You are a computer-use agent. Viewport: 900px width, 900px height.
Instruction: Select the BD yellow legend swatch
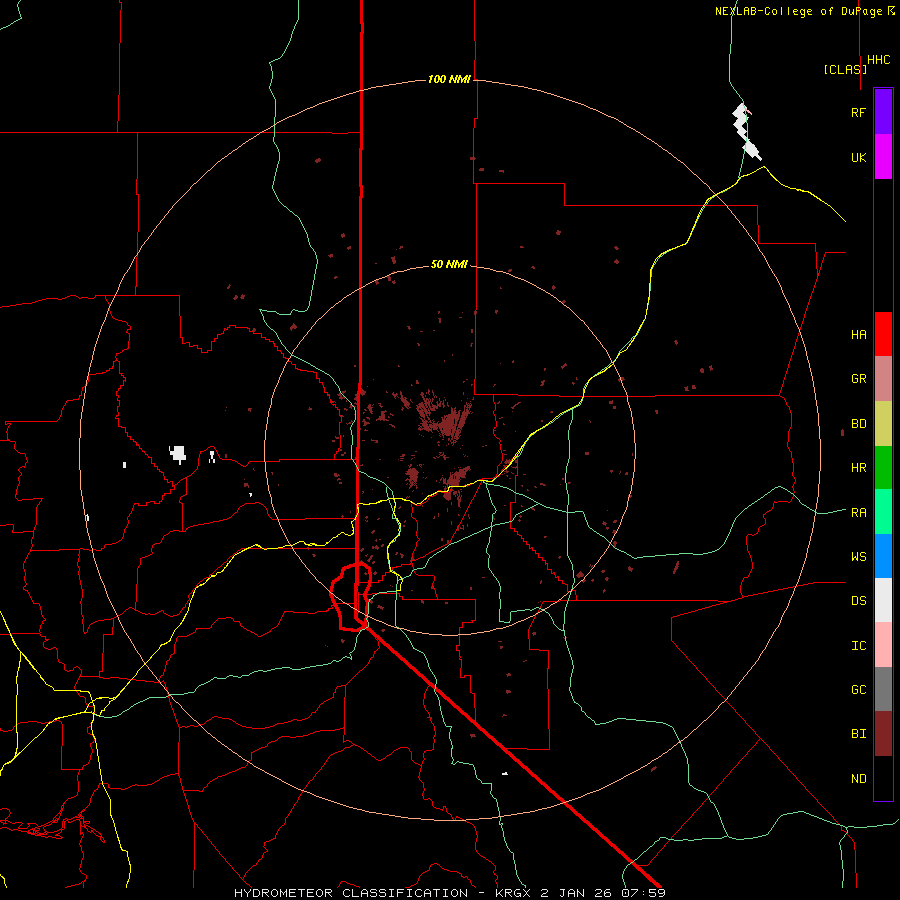point(883,423)
